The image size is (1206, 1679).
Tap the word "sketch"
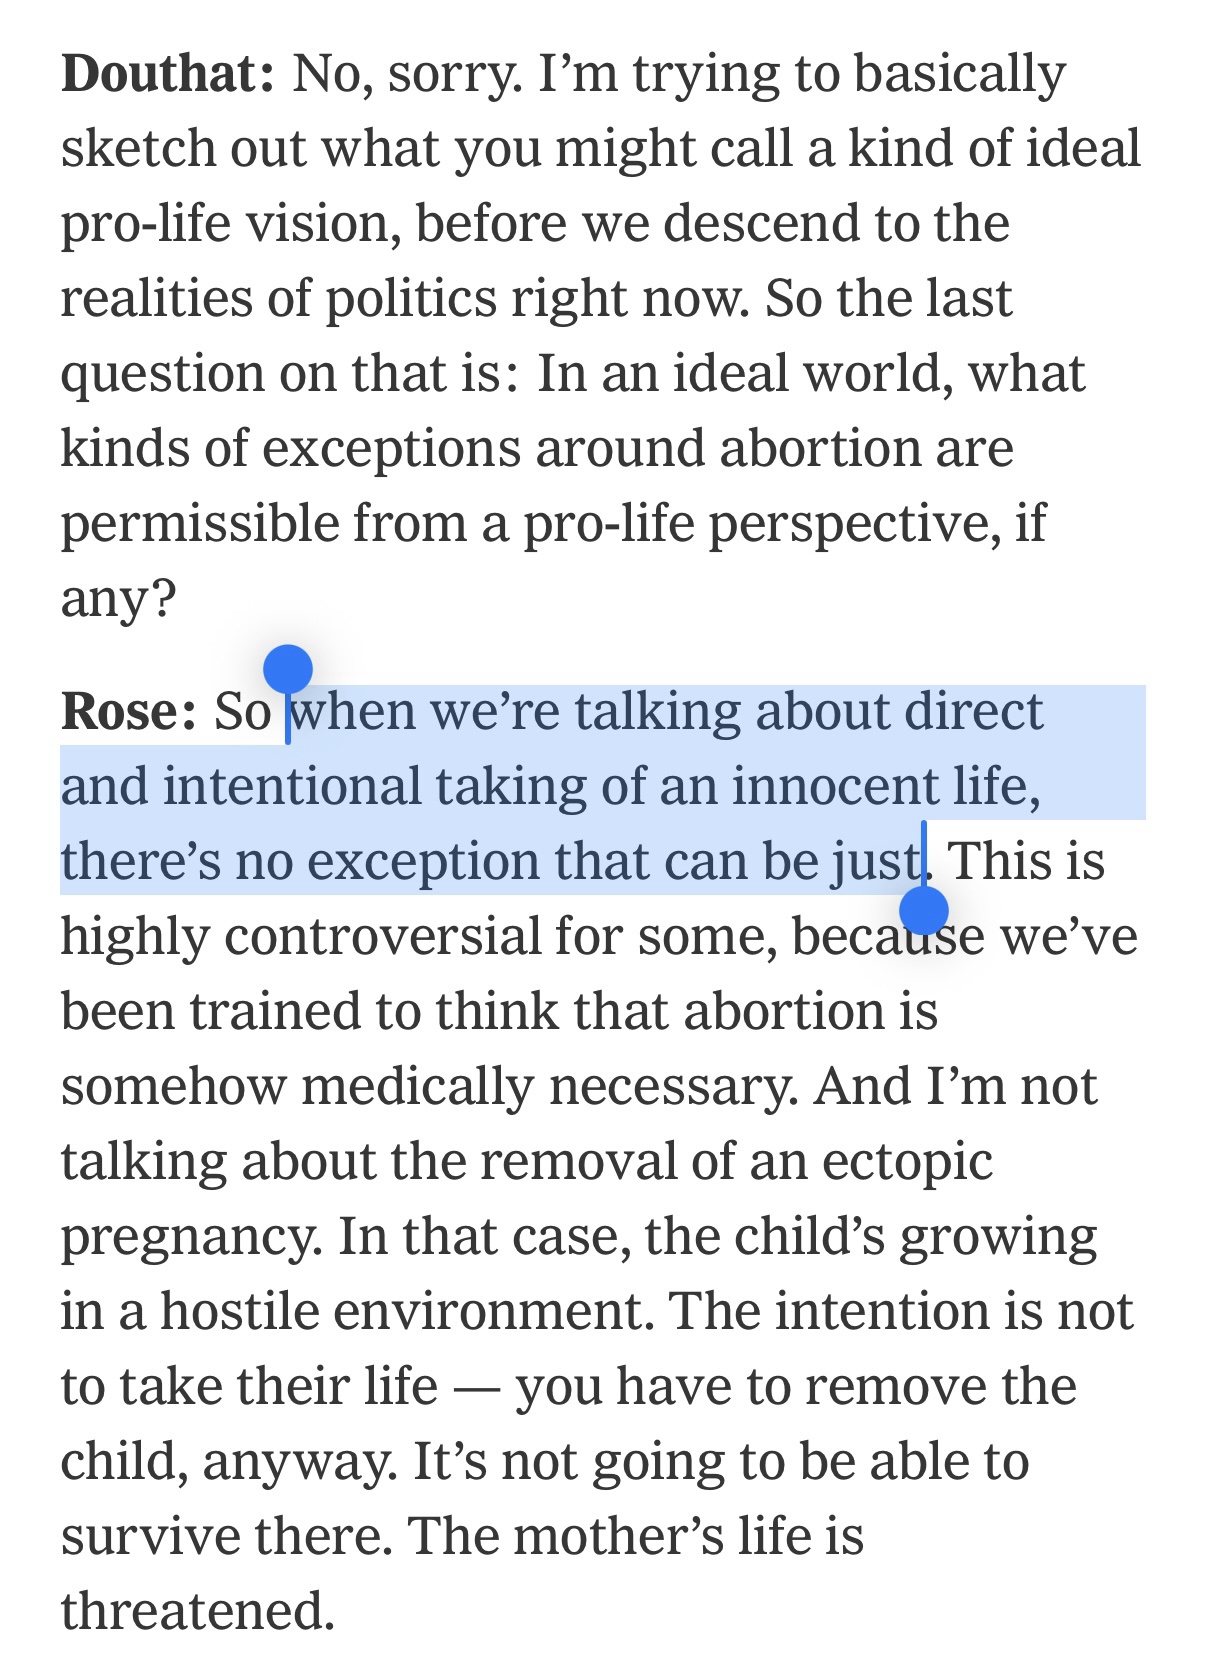(x=137, y=149)
